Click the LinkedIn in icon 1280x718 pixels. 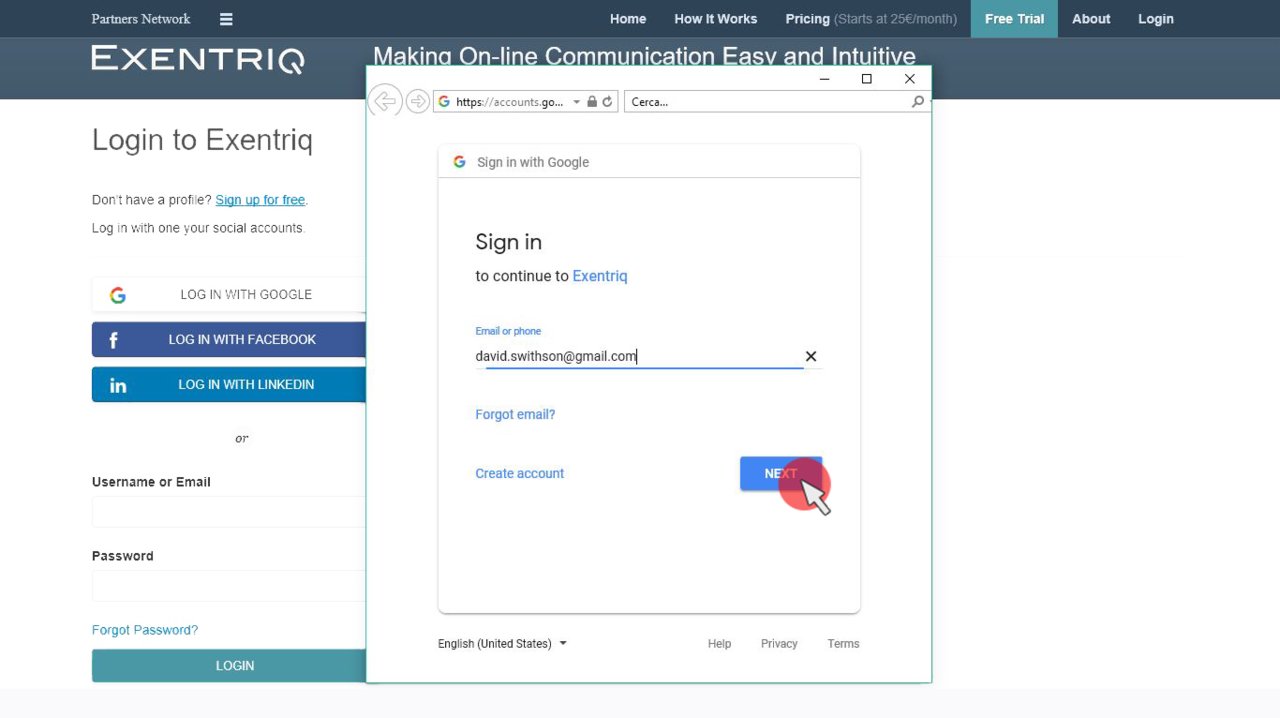click(x=118, y=385)
